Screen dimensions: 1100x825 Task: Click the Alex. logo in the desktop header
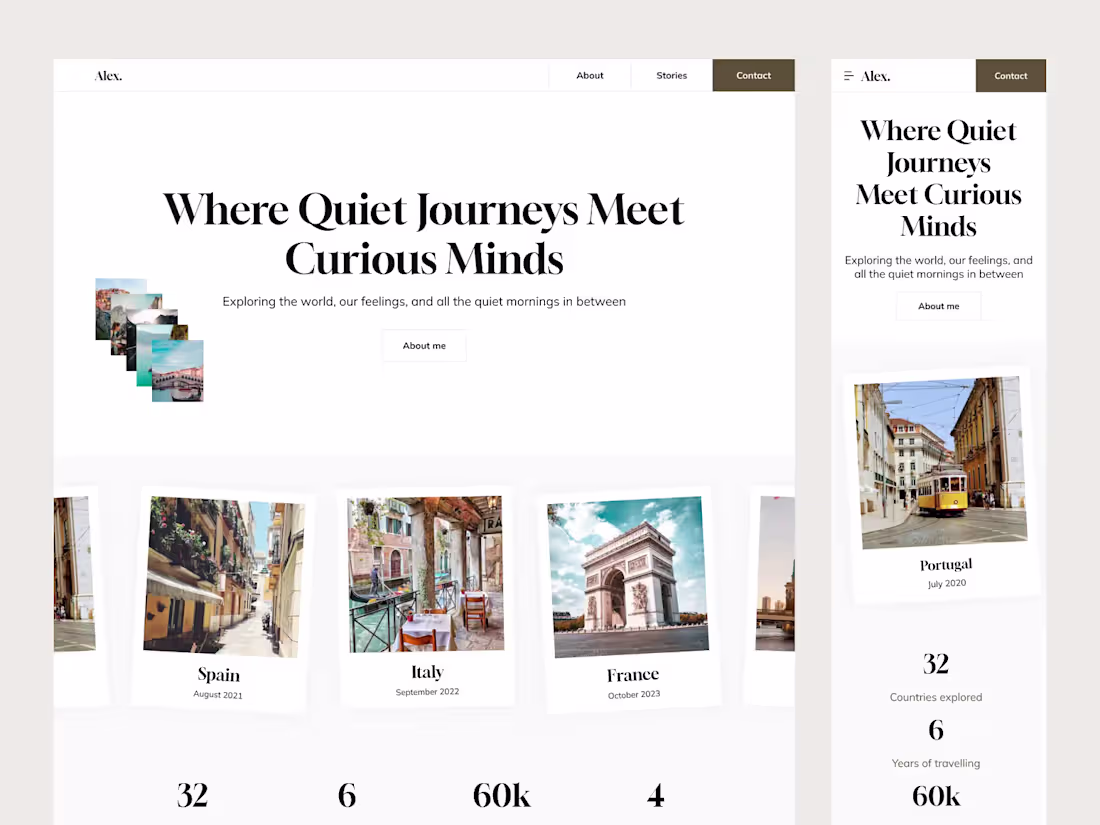(108, 75)
